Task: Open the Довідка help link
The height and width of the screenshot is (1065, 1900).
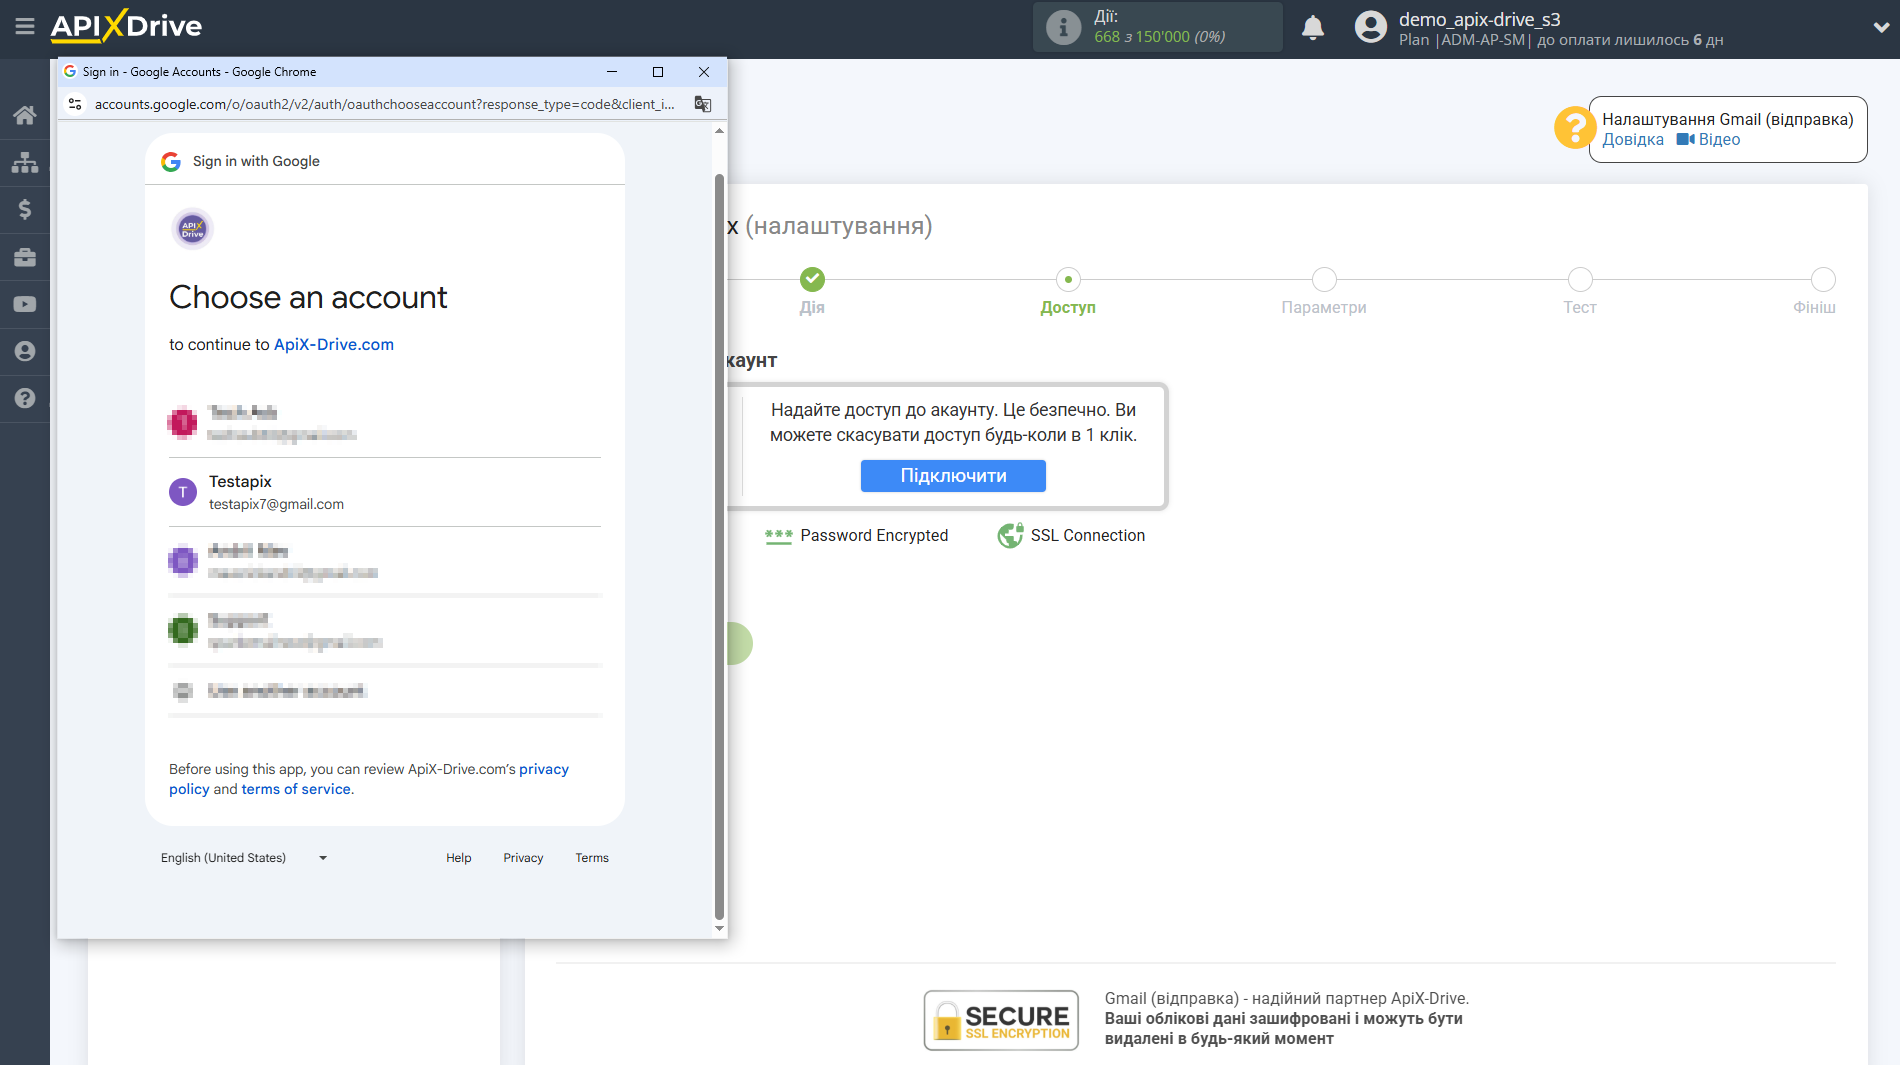Action: click(1633, 140)
